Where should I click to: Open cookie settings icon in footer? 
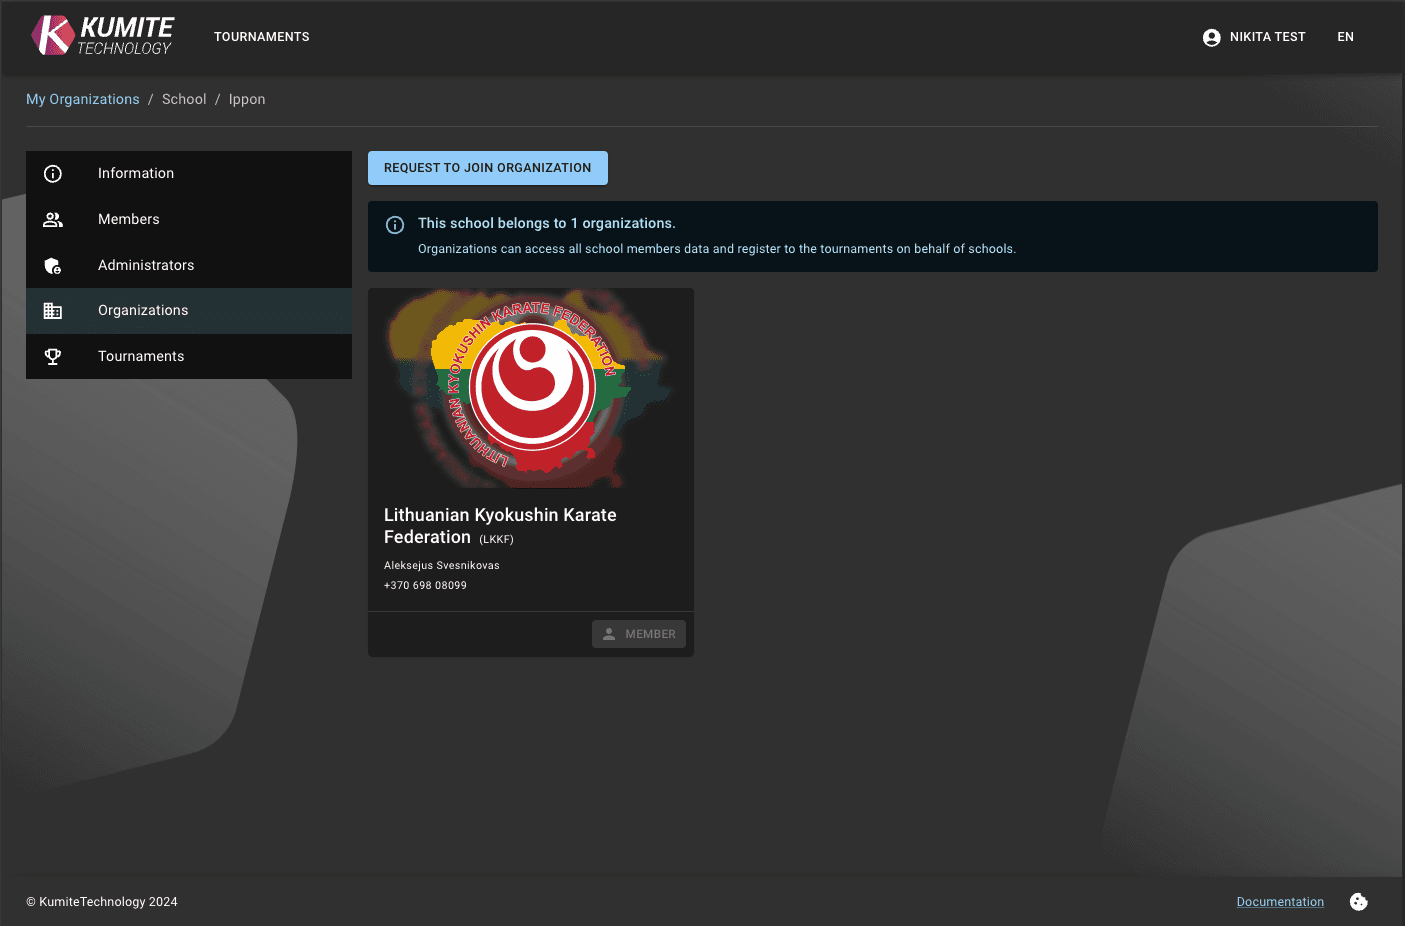coord(1358,902)
